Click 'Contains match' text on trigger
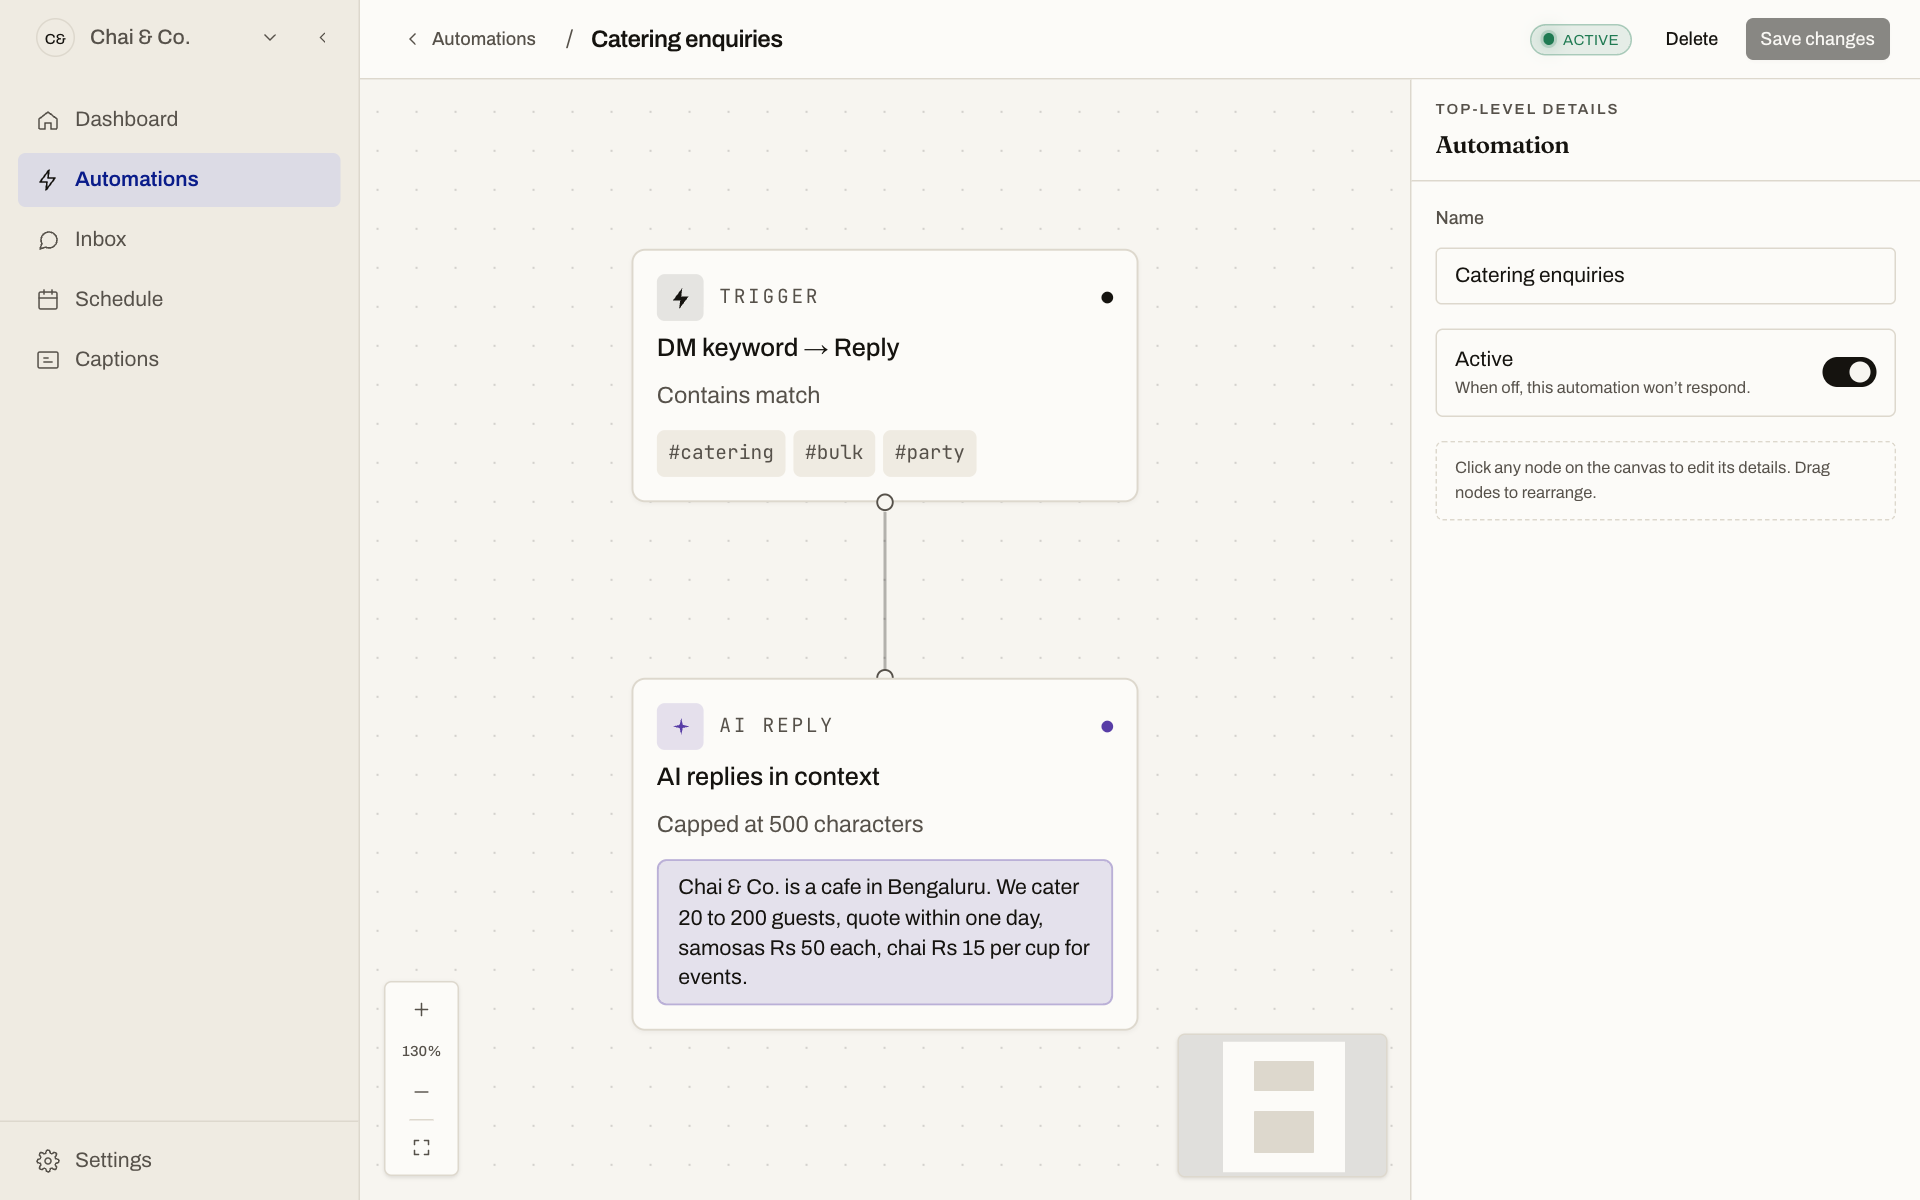This screenshot has height=1200, width=1920. pyautogui.click(x=738, y=396)
